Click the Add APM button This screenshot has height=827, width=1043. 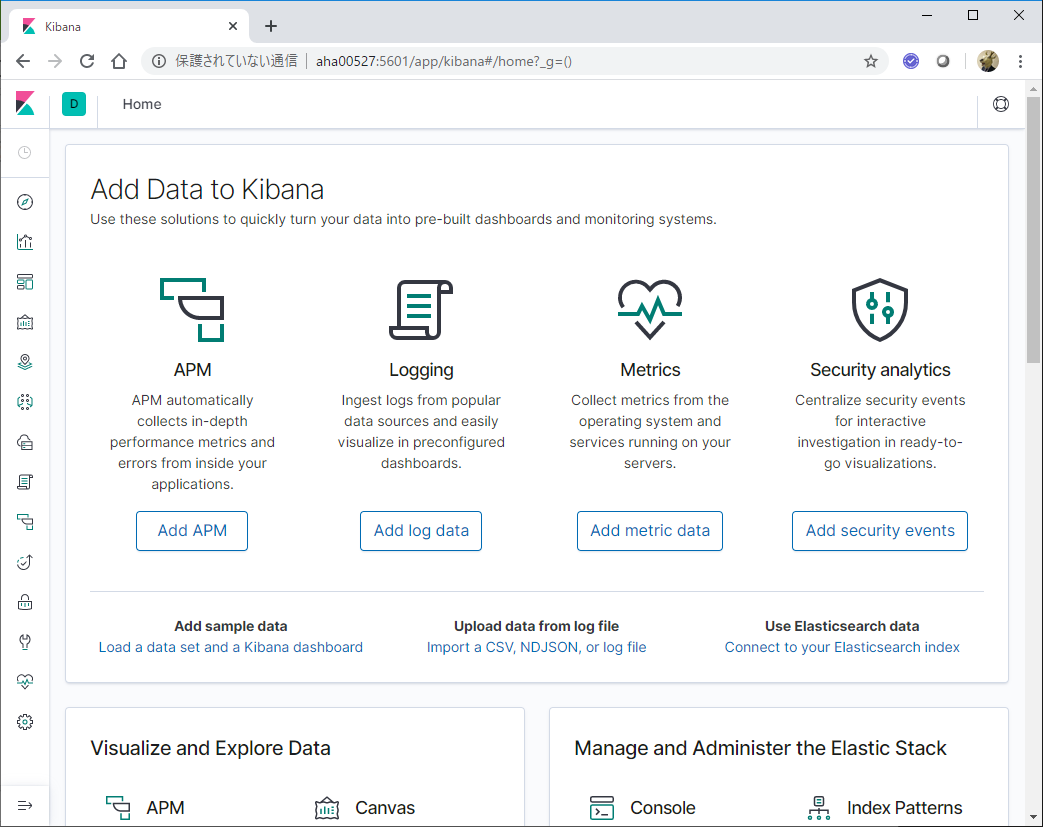click(192, 531)
